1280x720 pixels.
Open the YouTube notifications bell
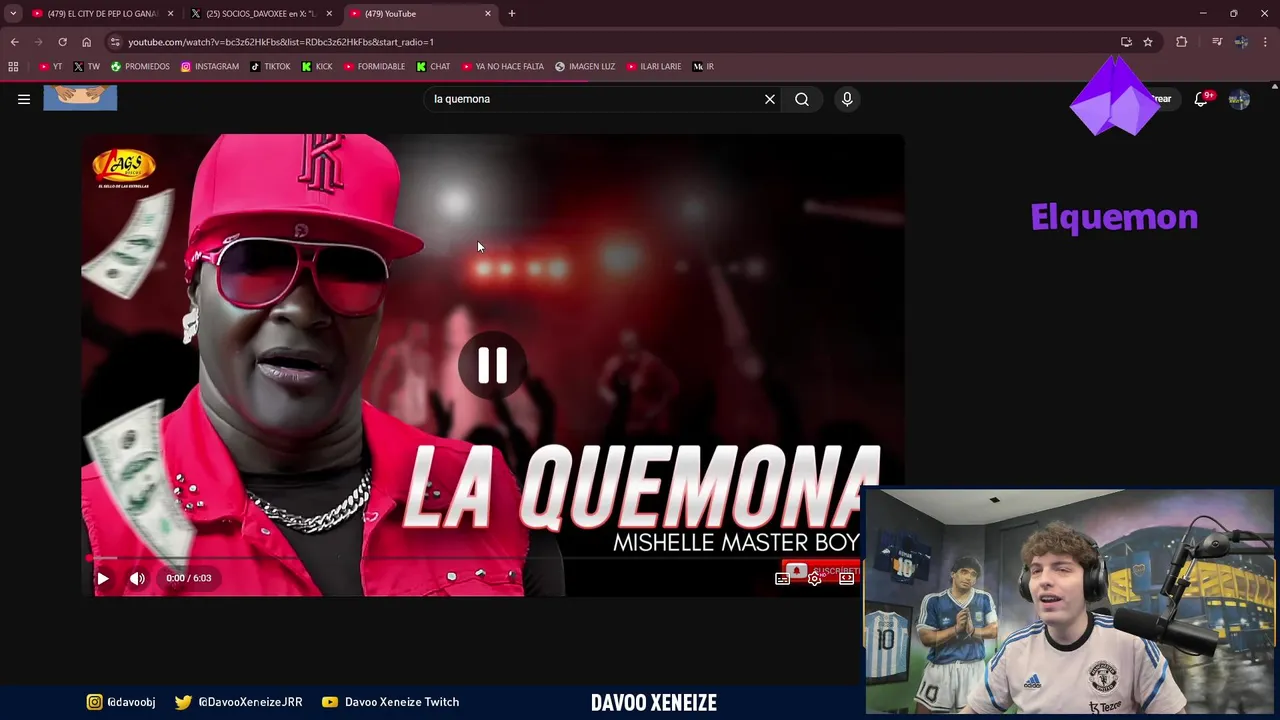[1201, 99]
